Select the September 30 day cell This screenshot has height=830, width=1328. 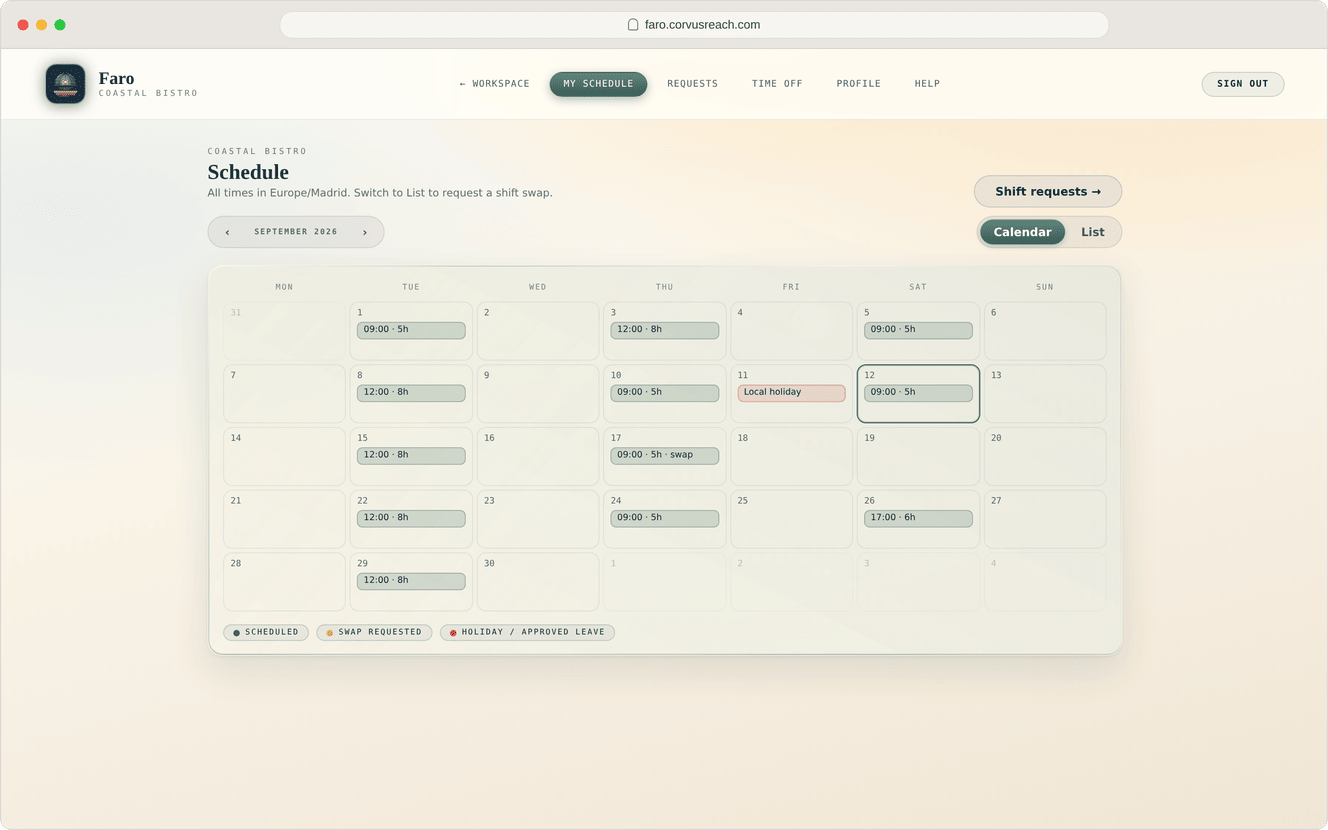tap(538, 582)
